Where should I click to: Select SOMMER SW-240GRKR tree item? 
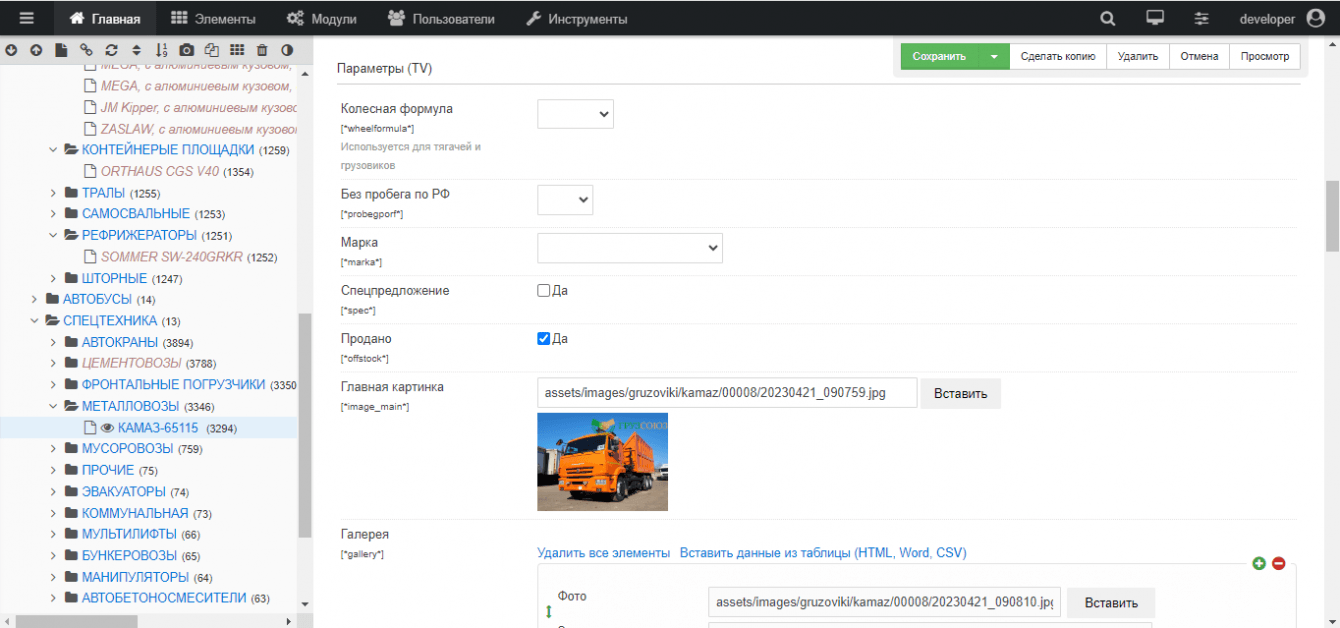[x=174, y=257]
